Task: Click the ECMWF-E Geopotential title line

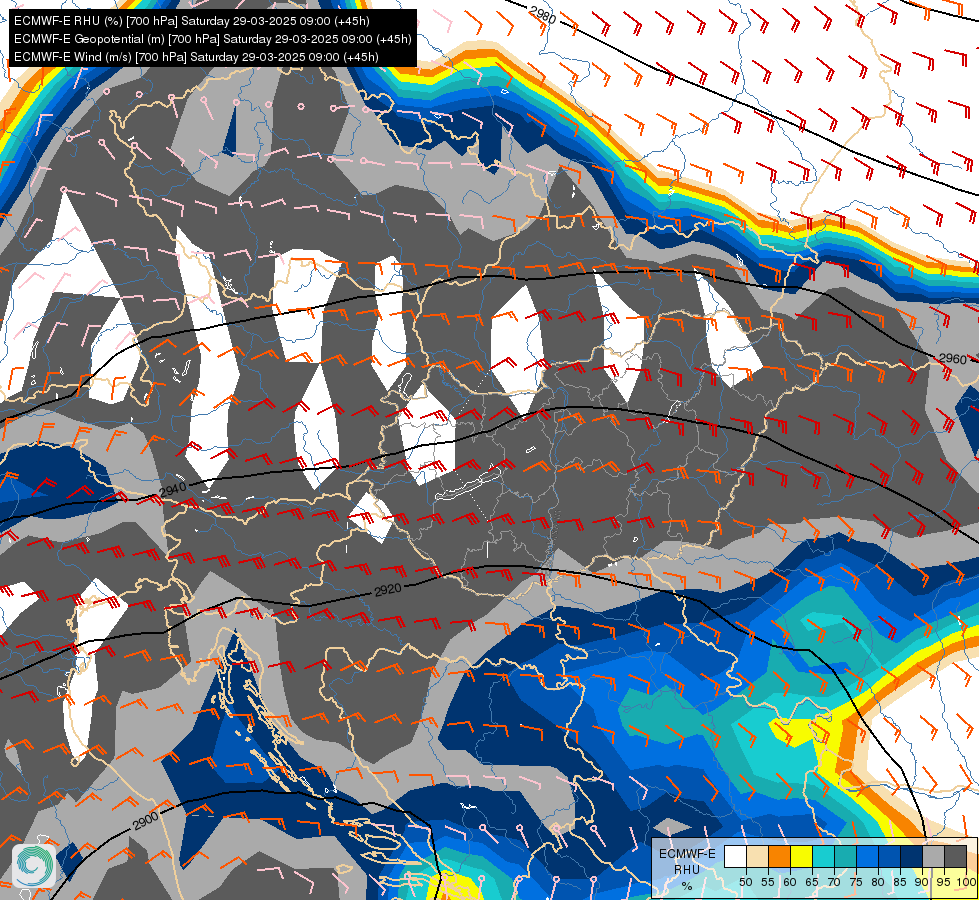Action: coord(212,39)
